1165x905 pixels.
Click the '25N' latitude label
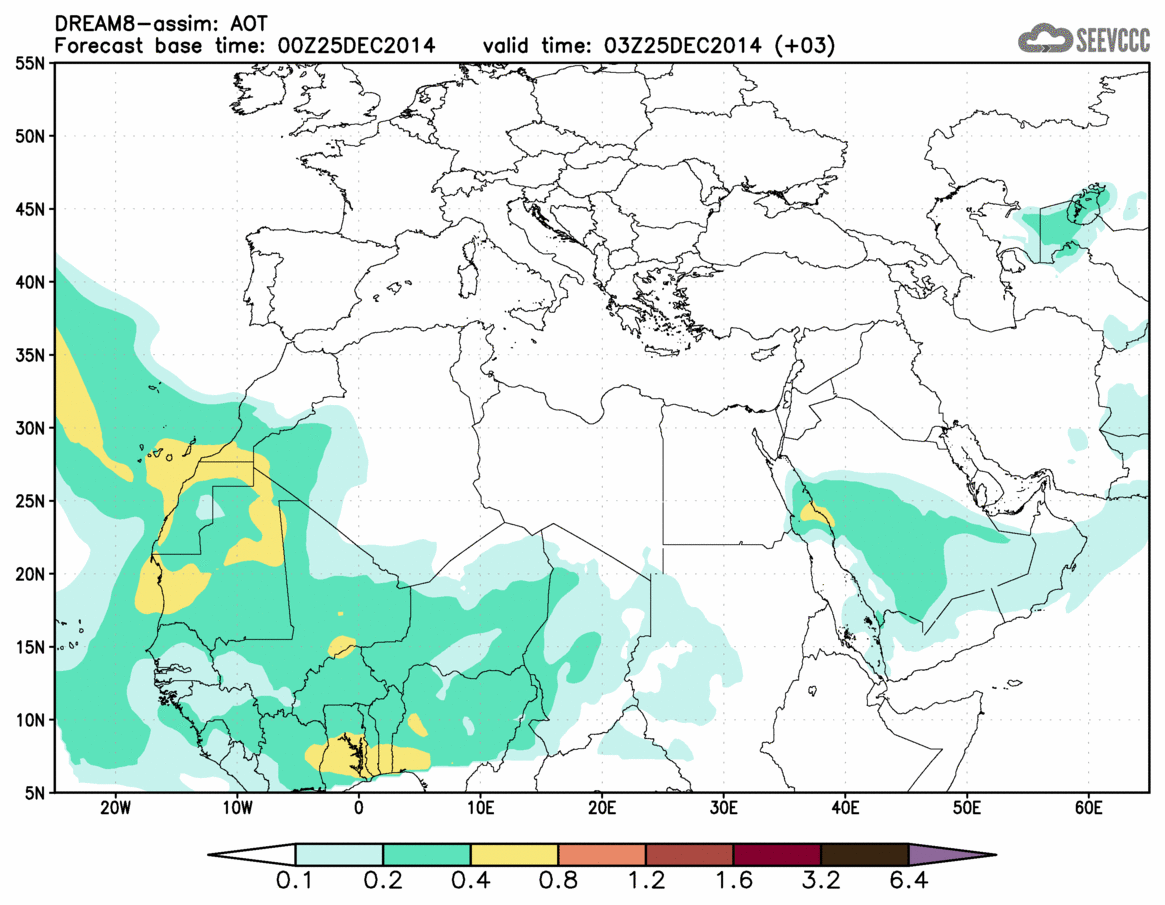(x=30, y=501)
